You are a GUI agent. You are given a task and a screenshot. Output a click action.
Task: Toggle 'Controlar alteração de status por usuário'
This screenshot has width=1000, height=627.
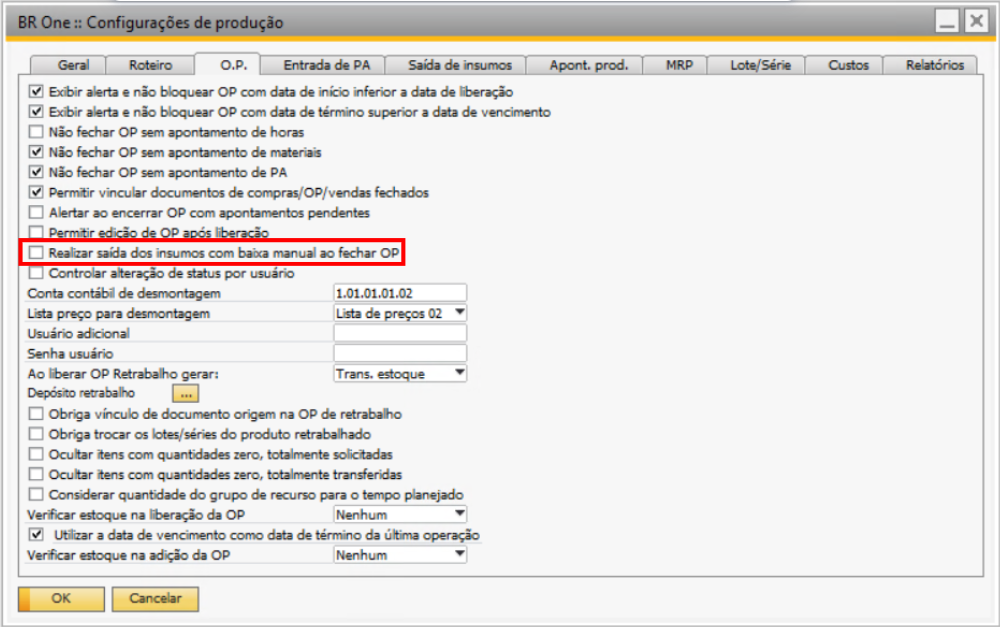coord(37,273)
